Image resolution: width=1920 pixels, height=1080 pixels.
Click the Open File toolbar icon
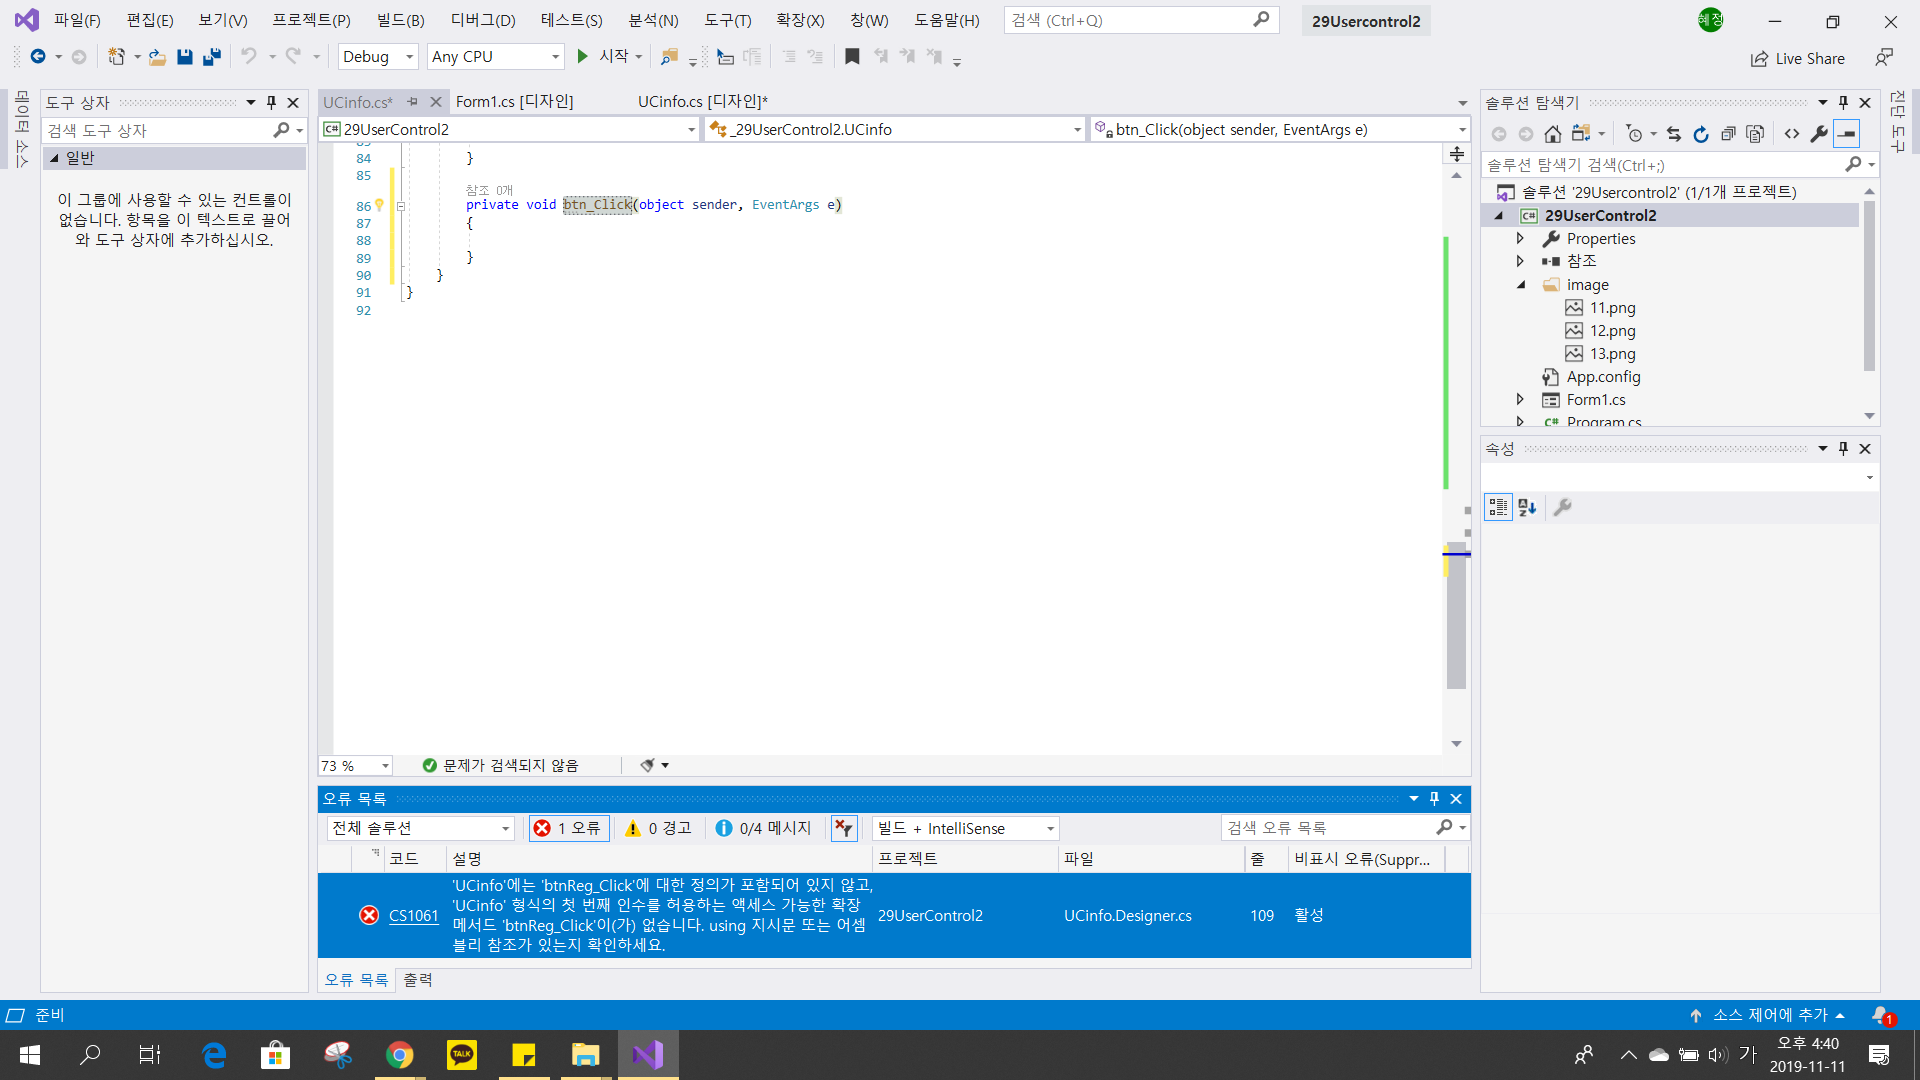point(157,57)
